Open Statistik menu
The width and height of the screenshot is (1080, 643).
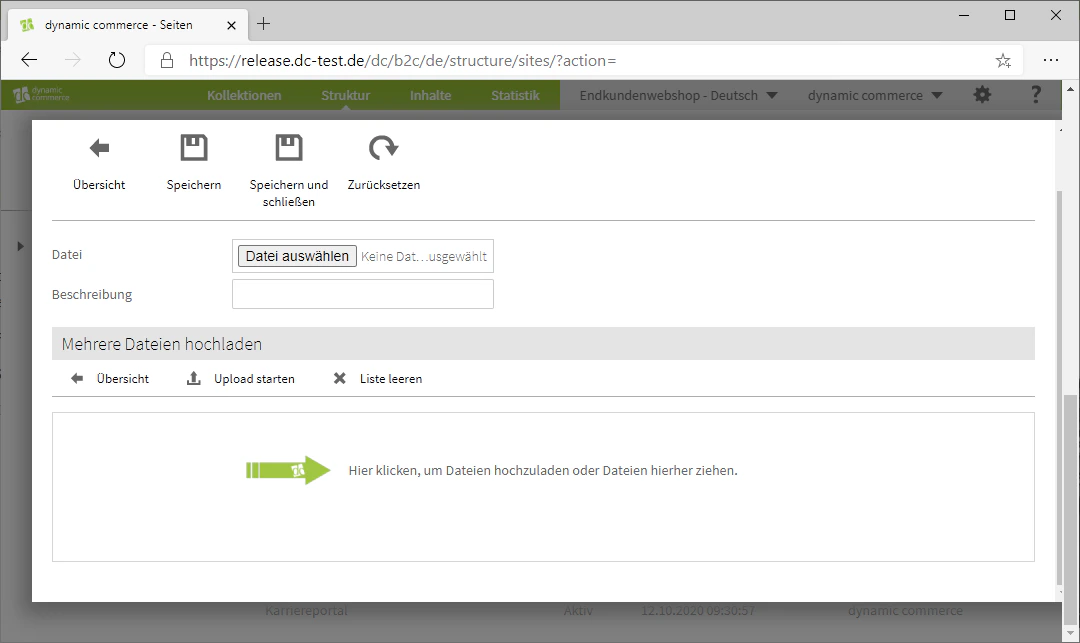(515, 95)
